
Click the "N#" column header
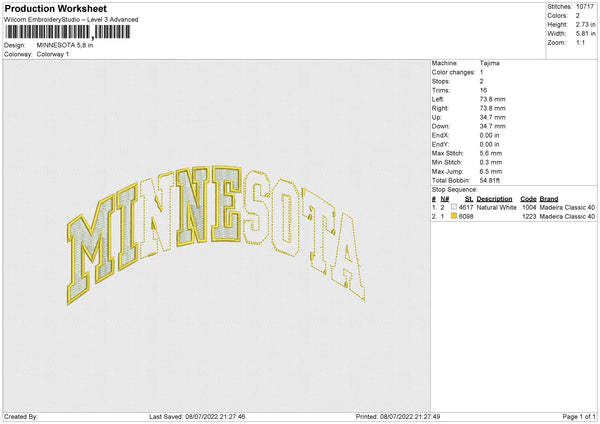(x=445, y=199)
